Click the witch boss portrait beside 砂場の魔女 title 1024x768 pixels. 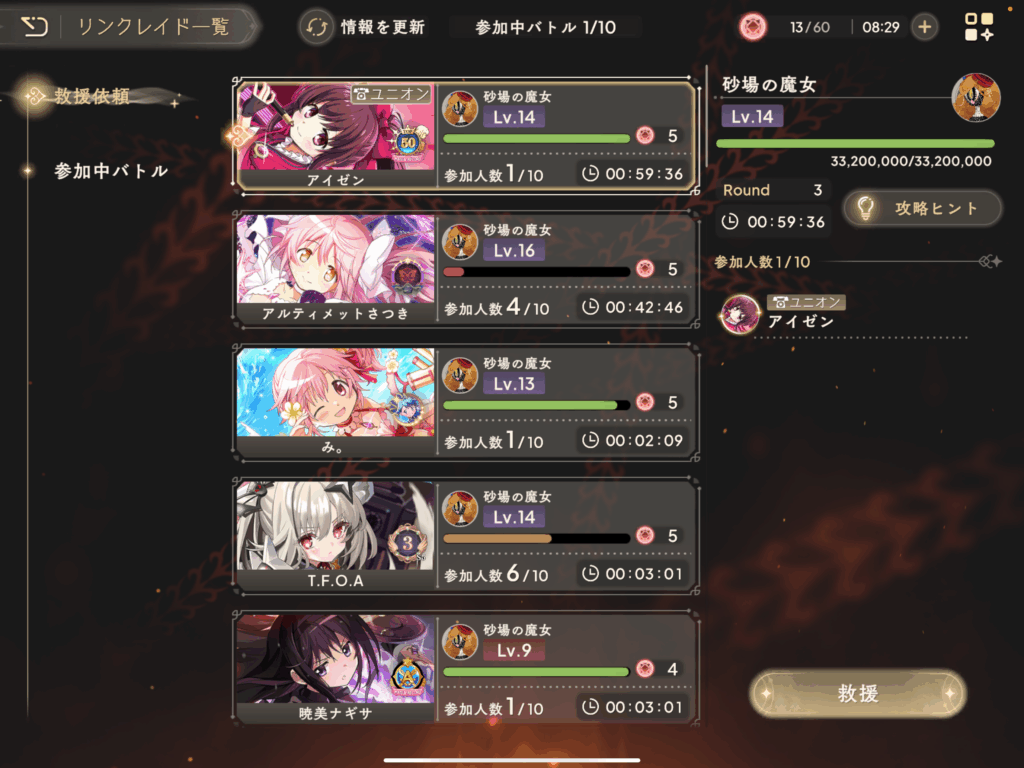point(976,98)
